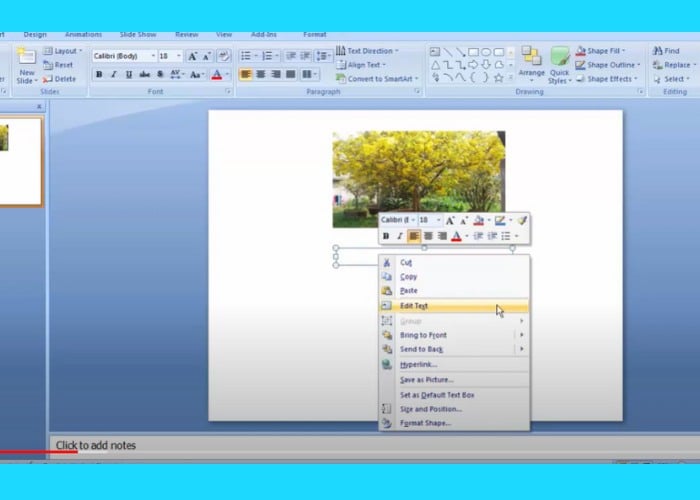Select the Oval shape in shapes gallery
Screen dimensions: 700x500
(486, 52)
